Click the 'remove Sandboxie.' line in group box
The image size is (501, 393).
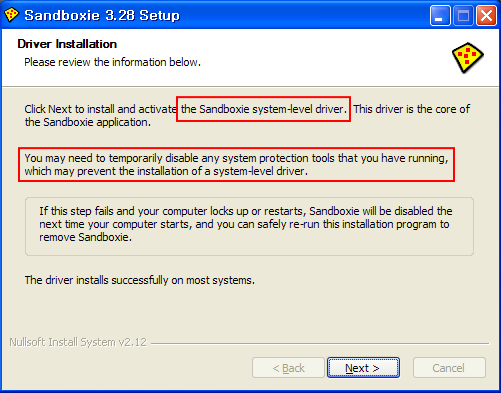click(x=85, y=237)
